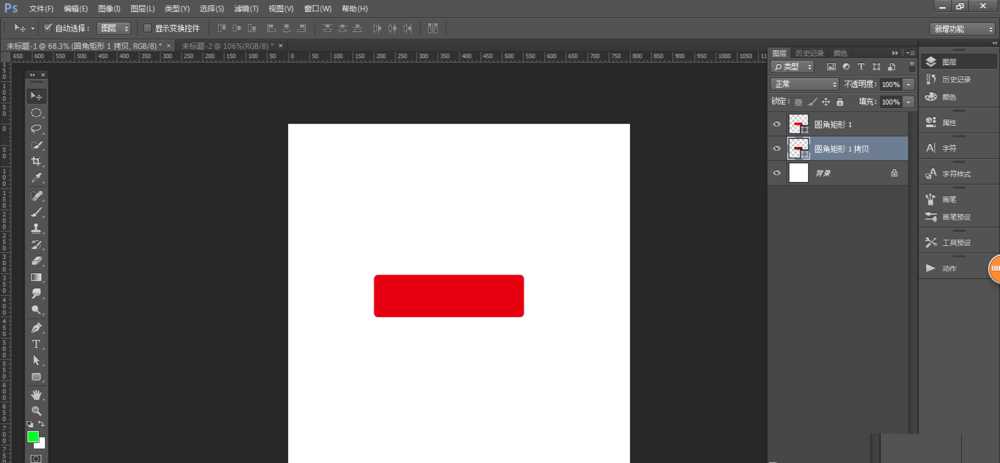Screen dimensions: 1000x463
Task: Hide the 背景 layer using eye icon
Action: [x=778, y=173]
